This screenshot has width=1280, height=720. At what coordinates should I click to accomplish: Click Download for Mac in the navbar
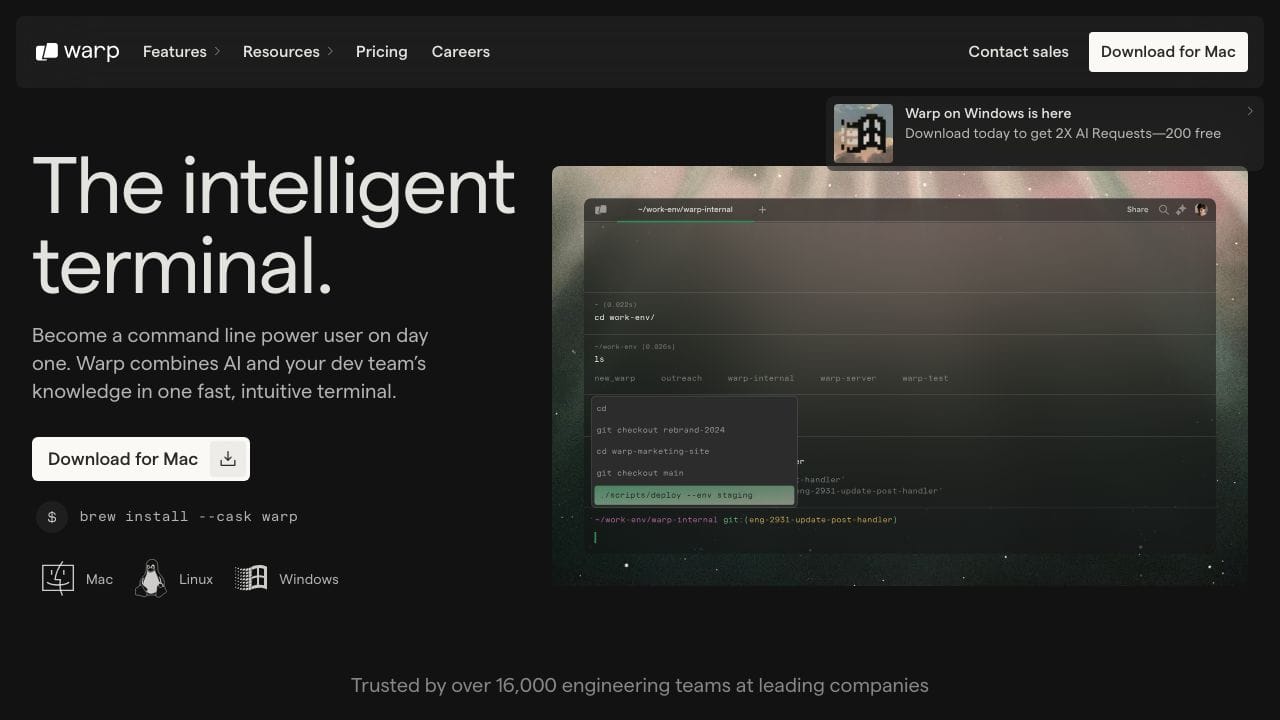point(1168,52)
